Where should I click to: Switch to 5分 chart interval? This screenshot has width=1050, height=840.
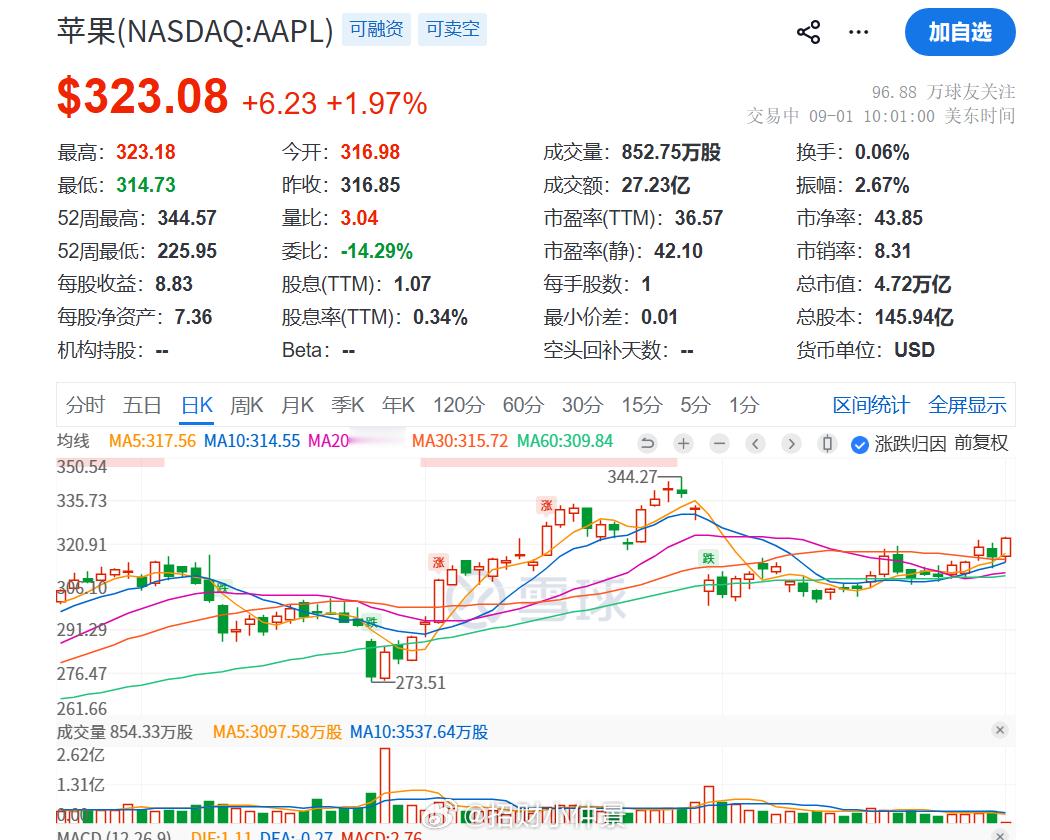click(x=696, y=405)
